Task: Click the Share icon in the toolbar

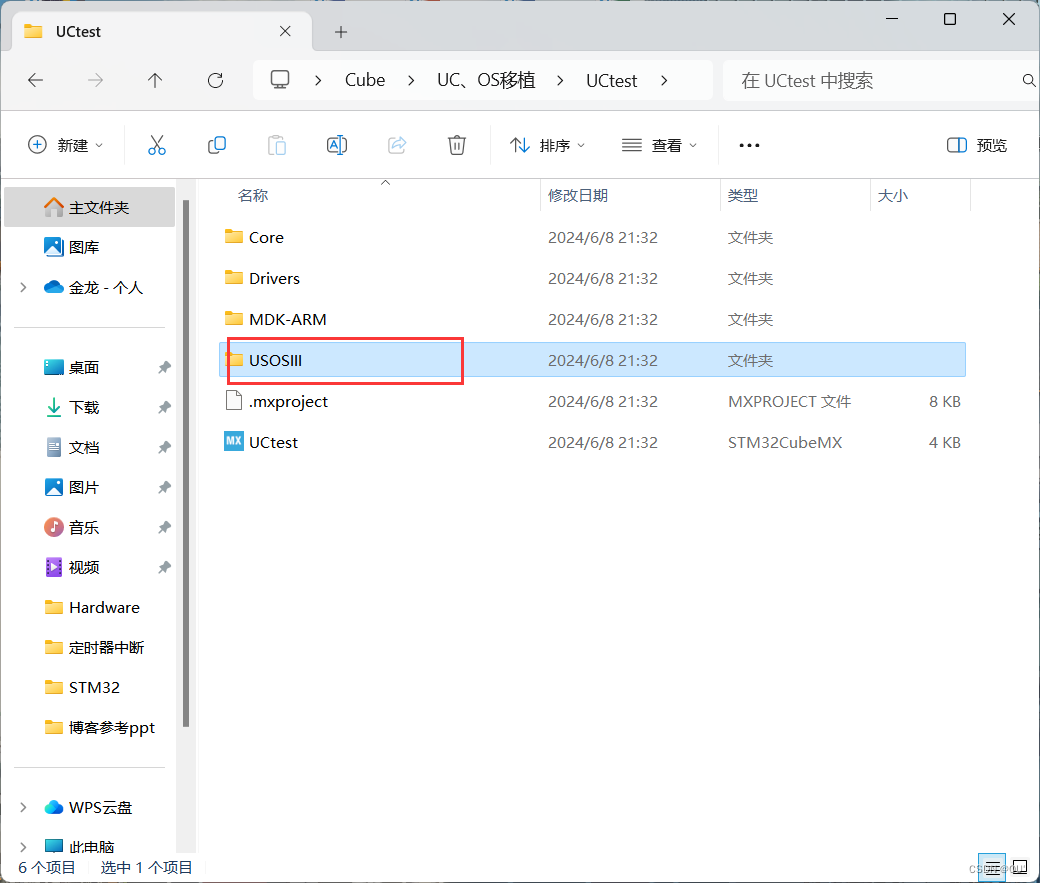Action: coord(397,145)
